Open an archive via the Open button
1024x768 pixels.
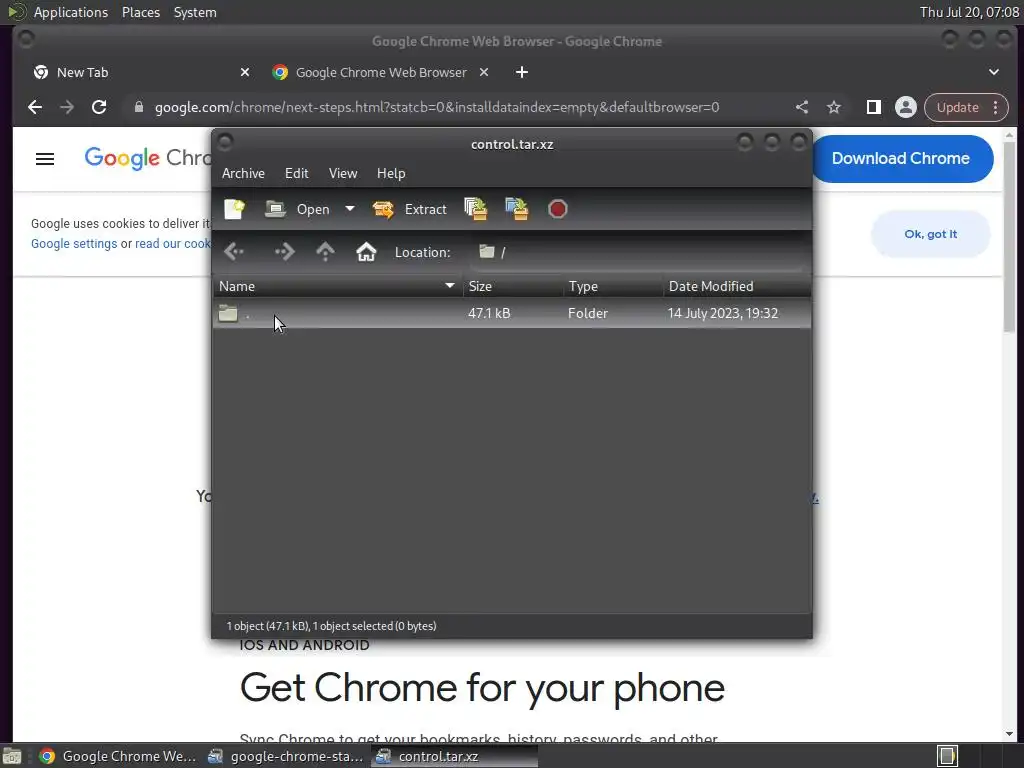[x=297, y=209]
